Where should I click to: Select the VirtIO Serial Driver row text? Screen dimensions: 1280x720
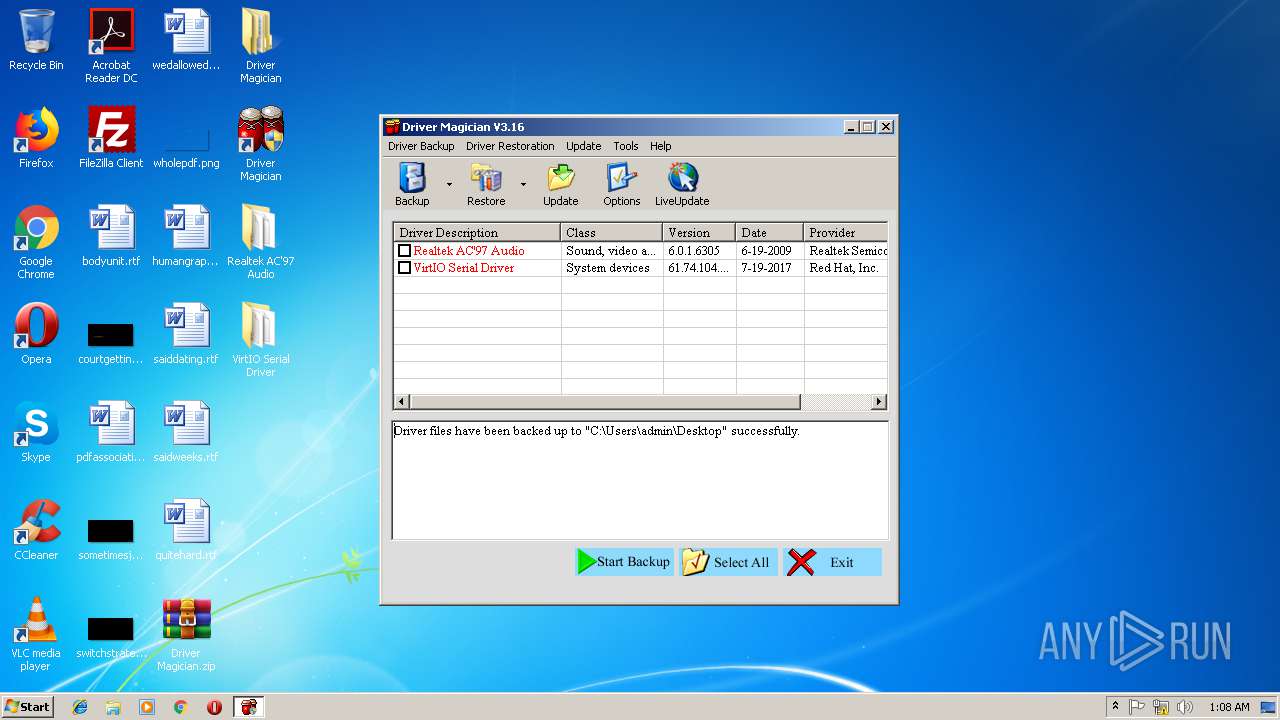pos(464,268)
